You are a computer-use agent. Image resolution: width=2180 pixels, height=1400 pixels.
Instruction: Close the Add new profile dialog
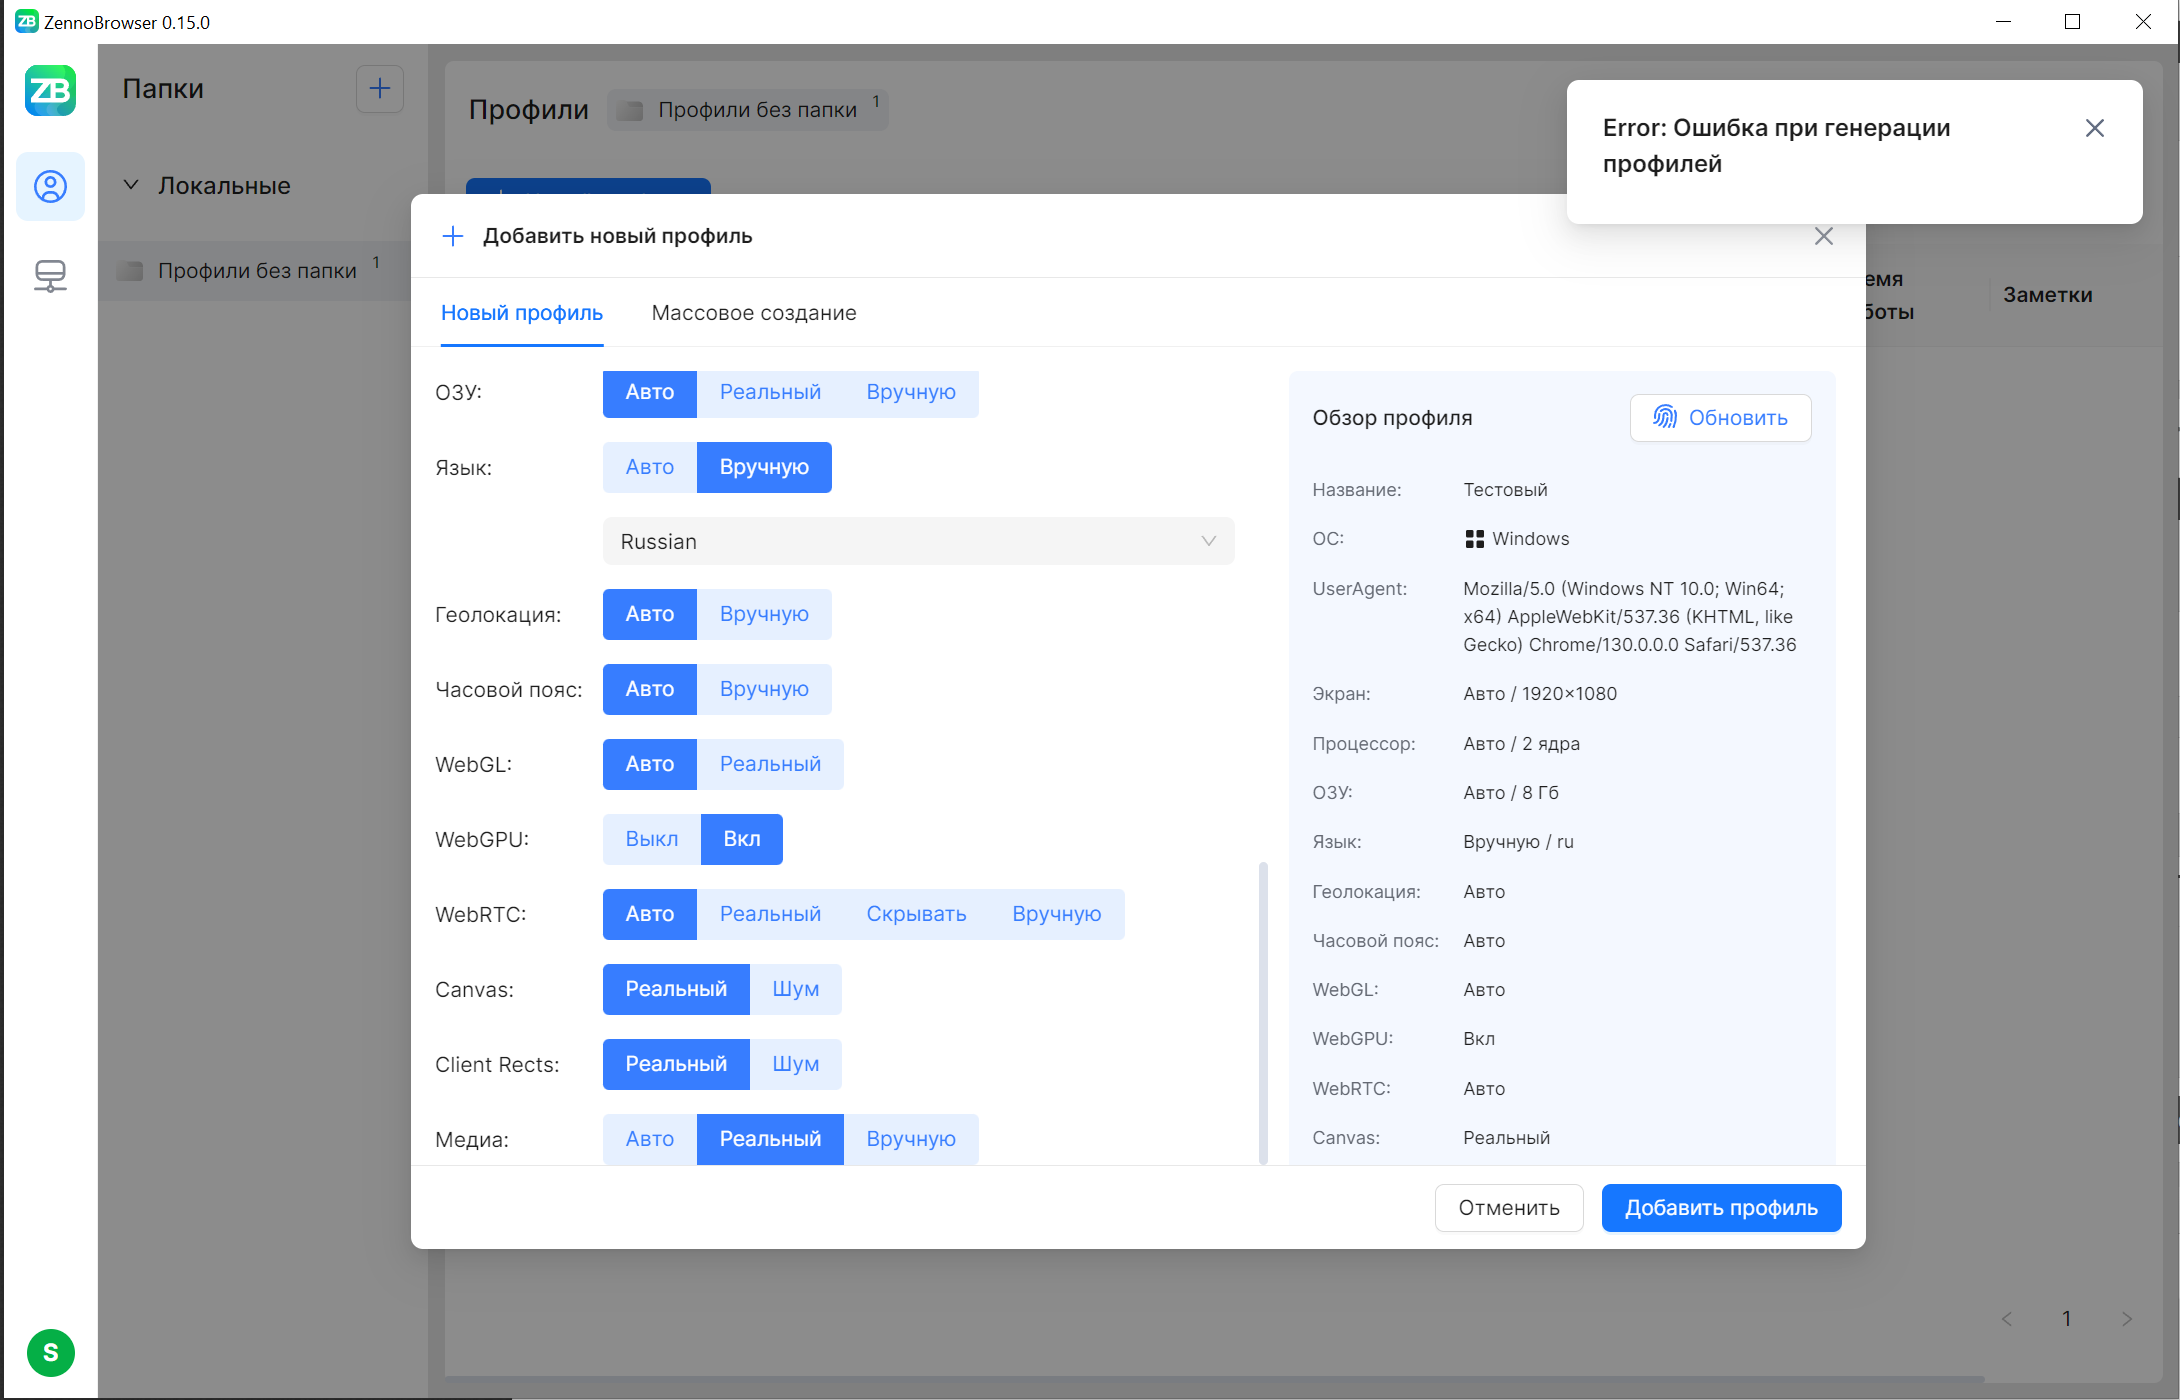[1823, 236]
